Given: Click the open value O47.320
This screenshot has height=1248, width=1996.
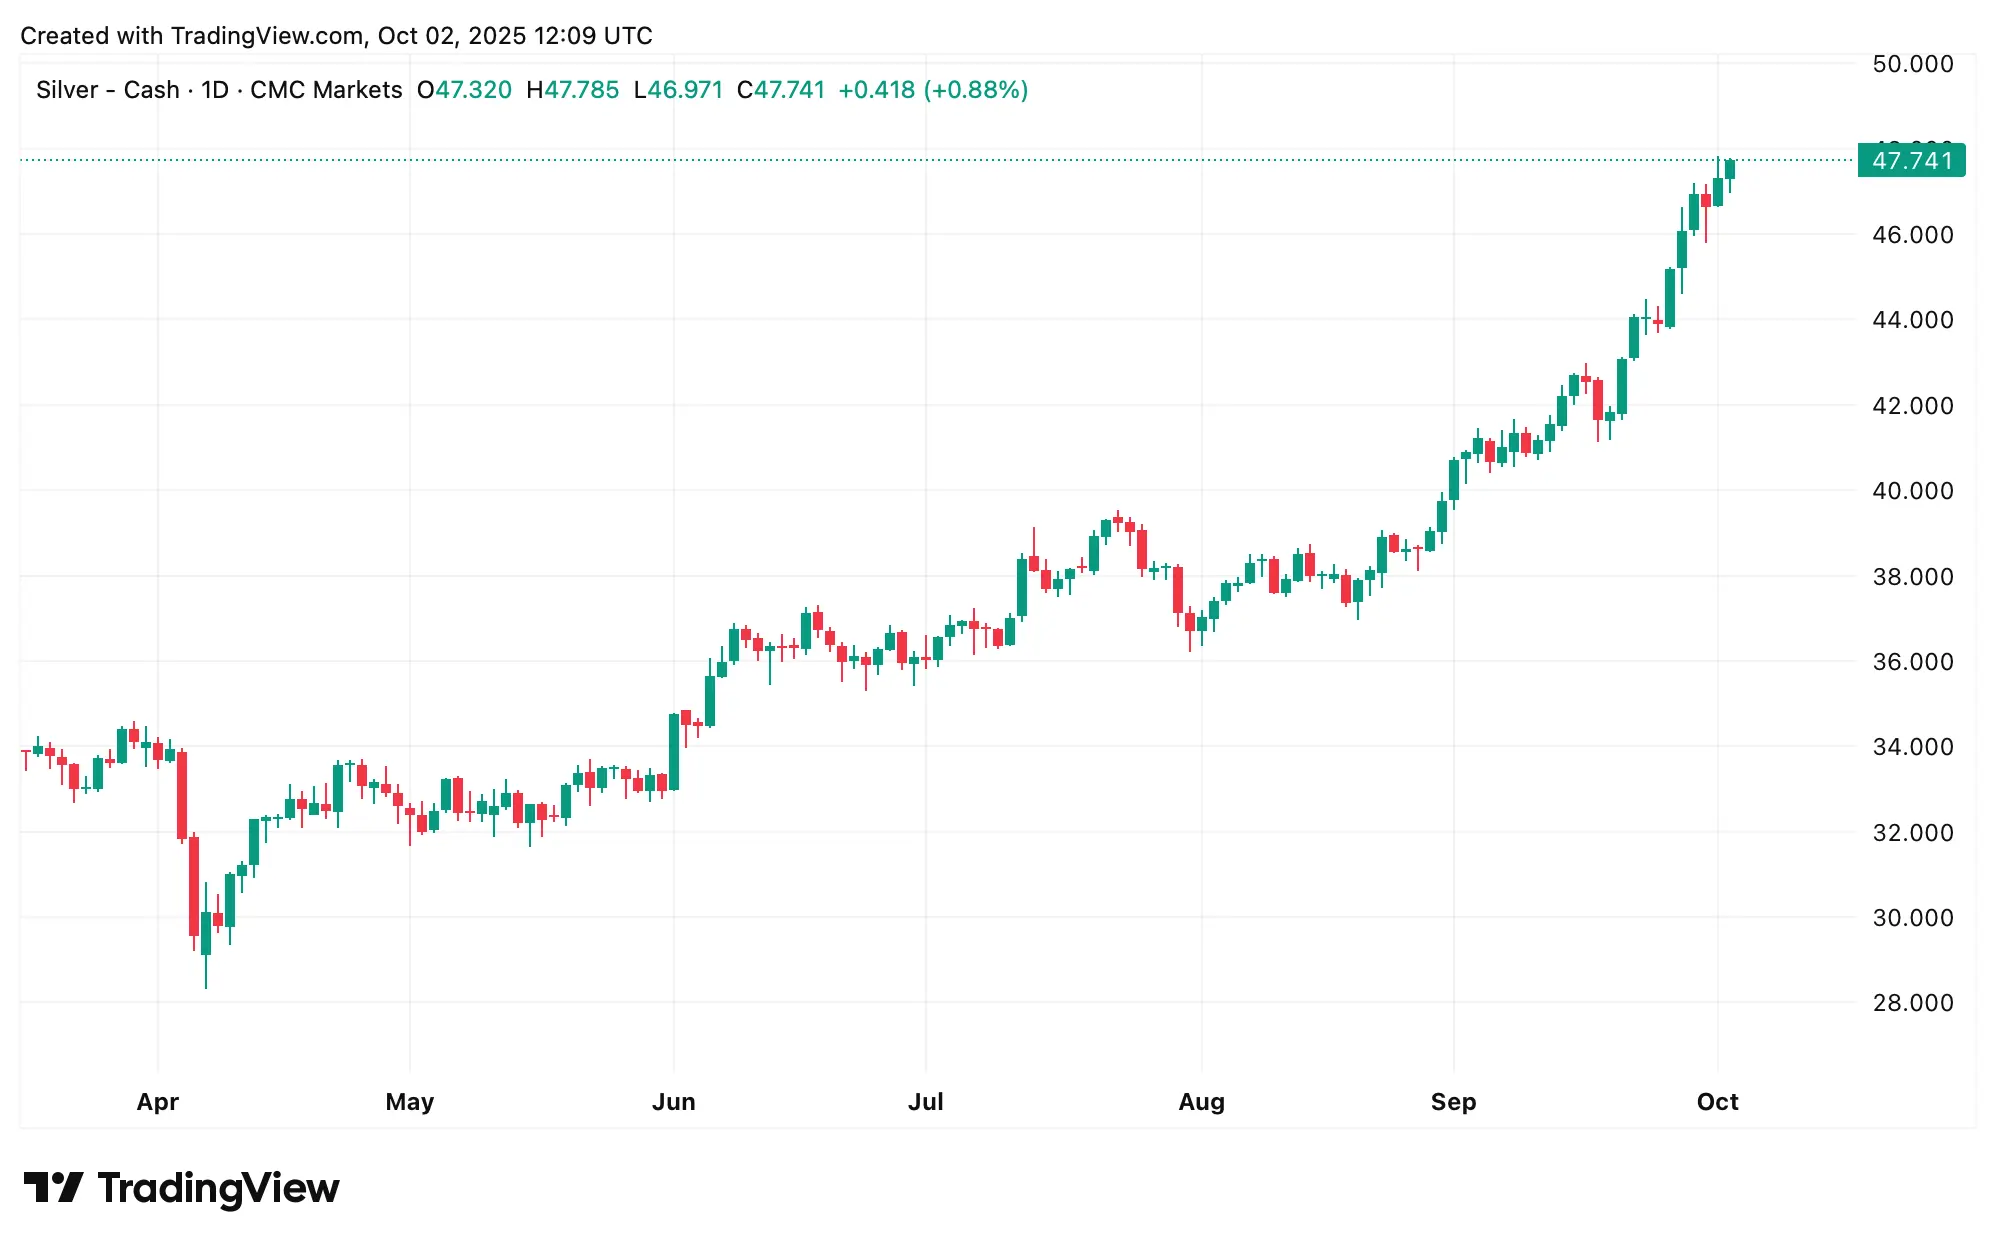Looking at the screenshot, I should [x=464, y=90].
